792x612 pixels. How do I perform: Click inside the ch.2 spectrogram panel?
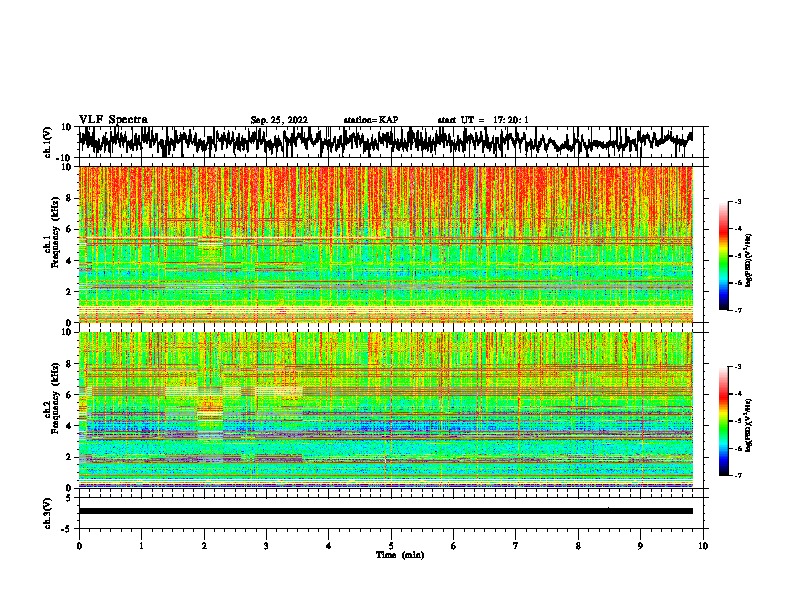(386, 410)
